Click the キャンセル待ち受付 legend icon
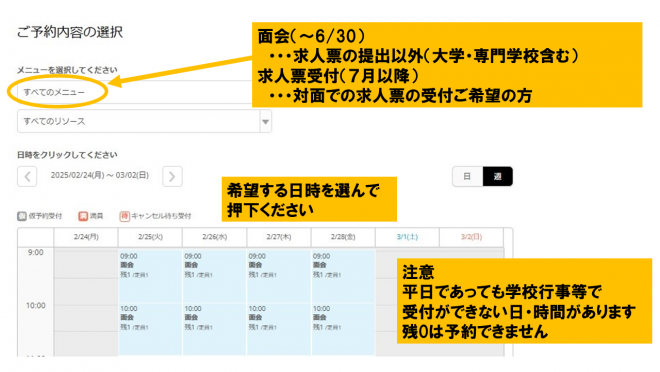This screenshot has width=660, height=372. coord(124,216)
